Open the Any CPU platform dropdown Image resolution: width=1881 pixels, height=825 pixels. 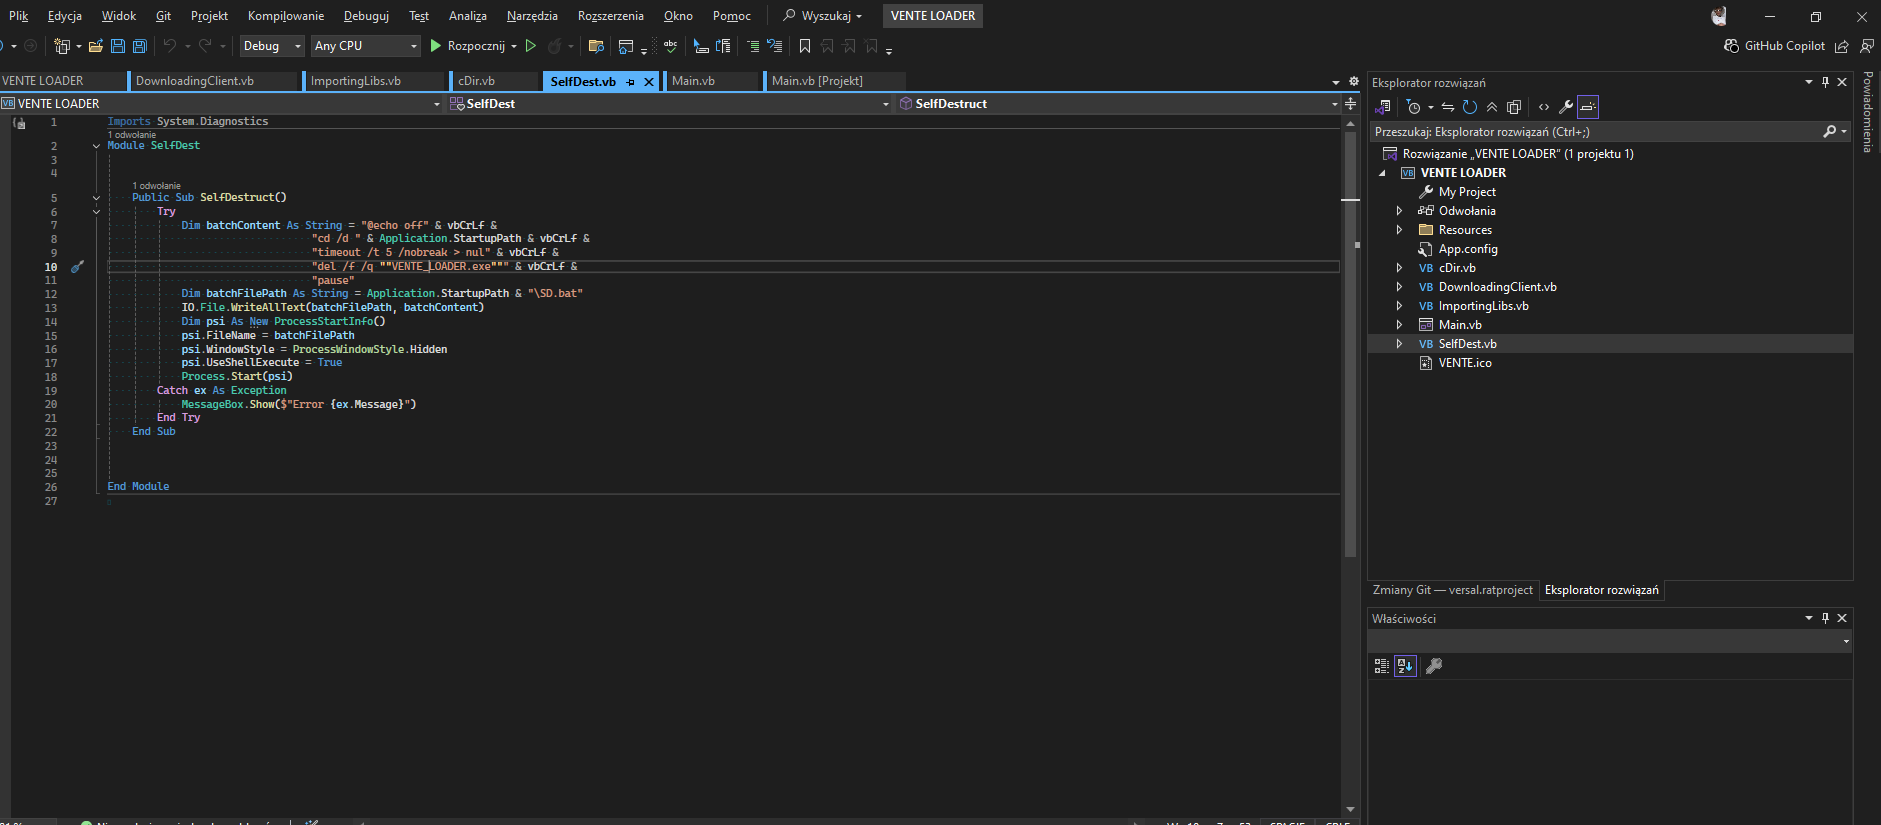tap(366, 46)
